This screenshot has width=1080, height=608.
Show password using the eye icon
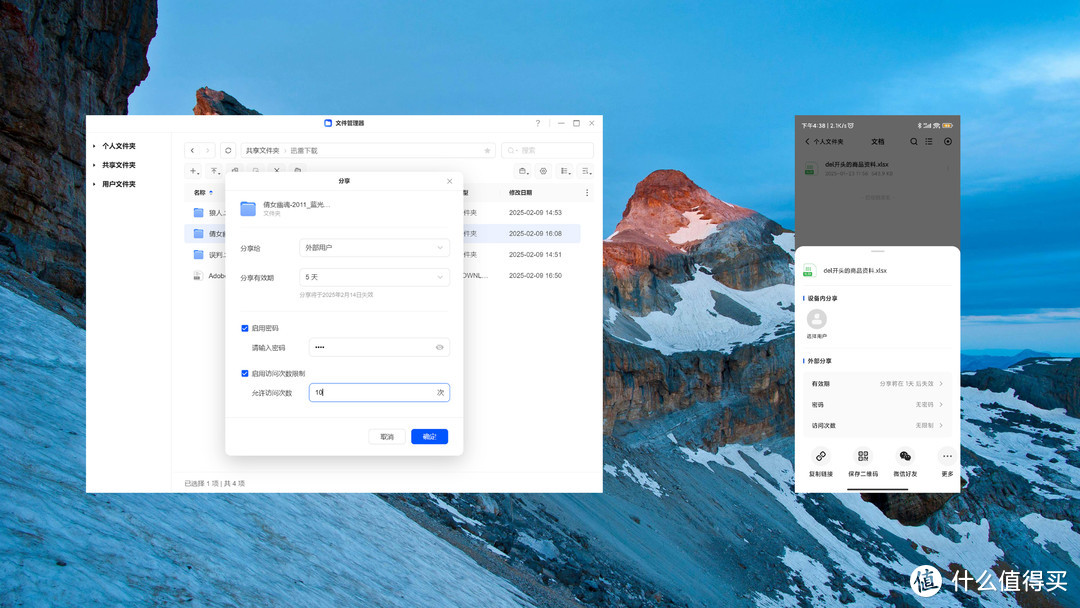pyautogui.click(x=439, y=348)
